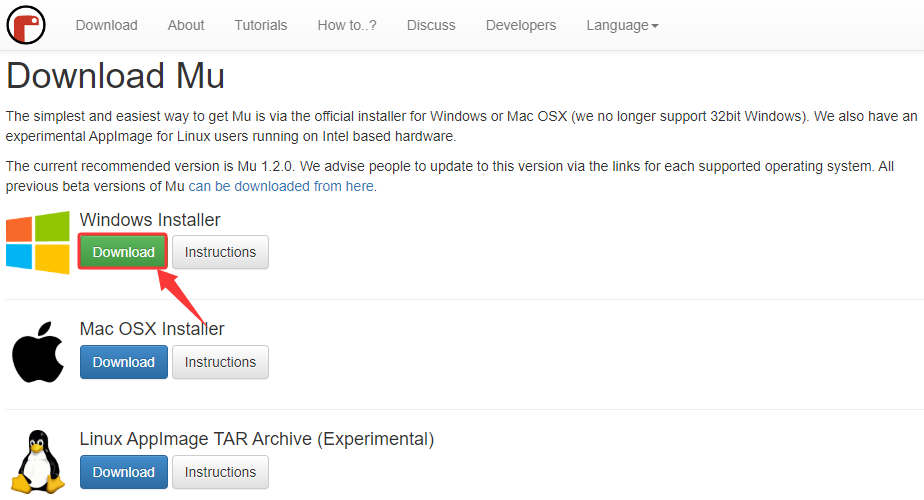
Task: Open the About page
Action: coord(186,25)
